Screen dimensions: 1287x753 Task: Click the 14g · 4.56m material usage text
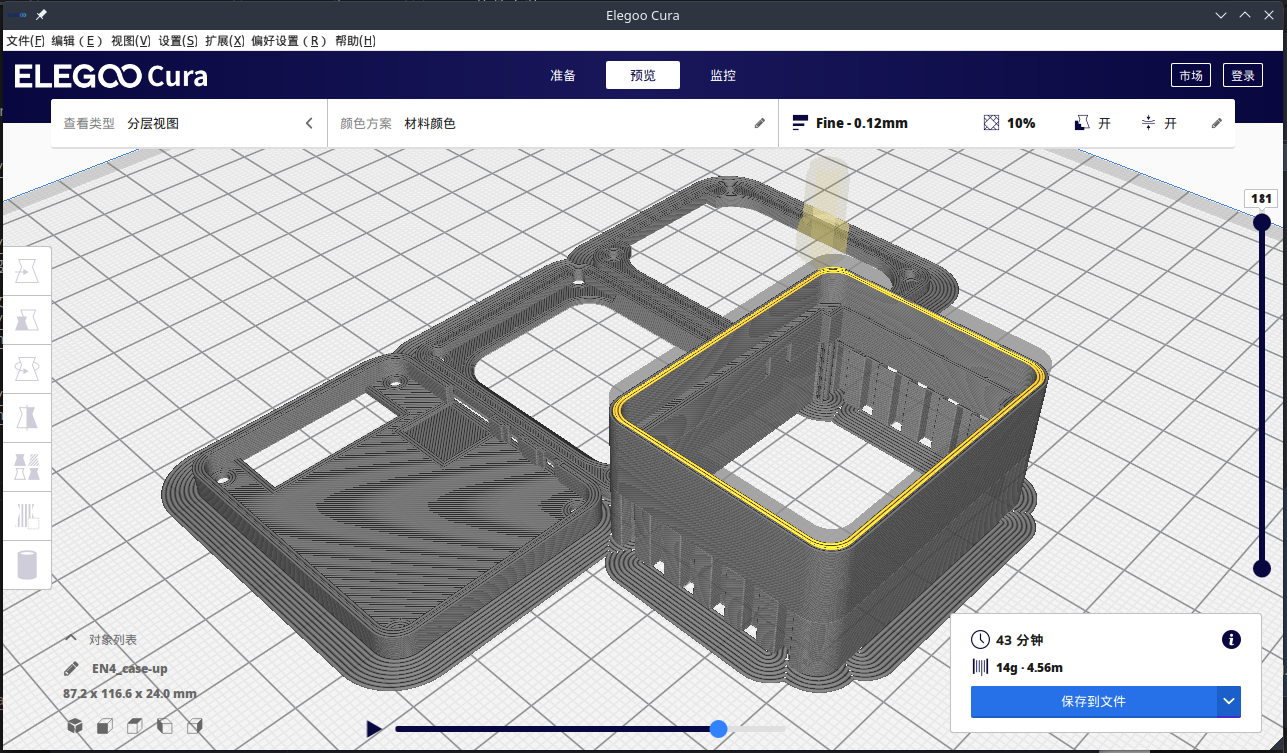click(x=1029, y=668)
